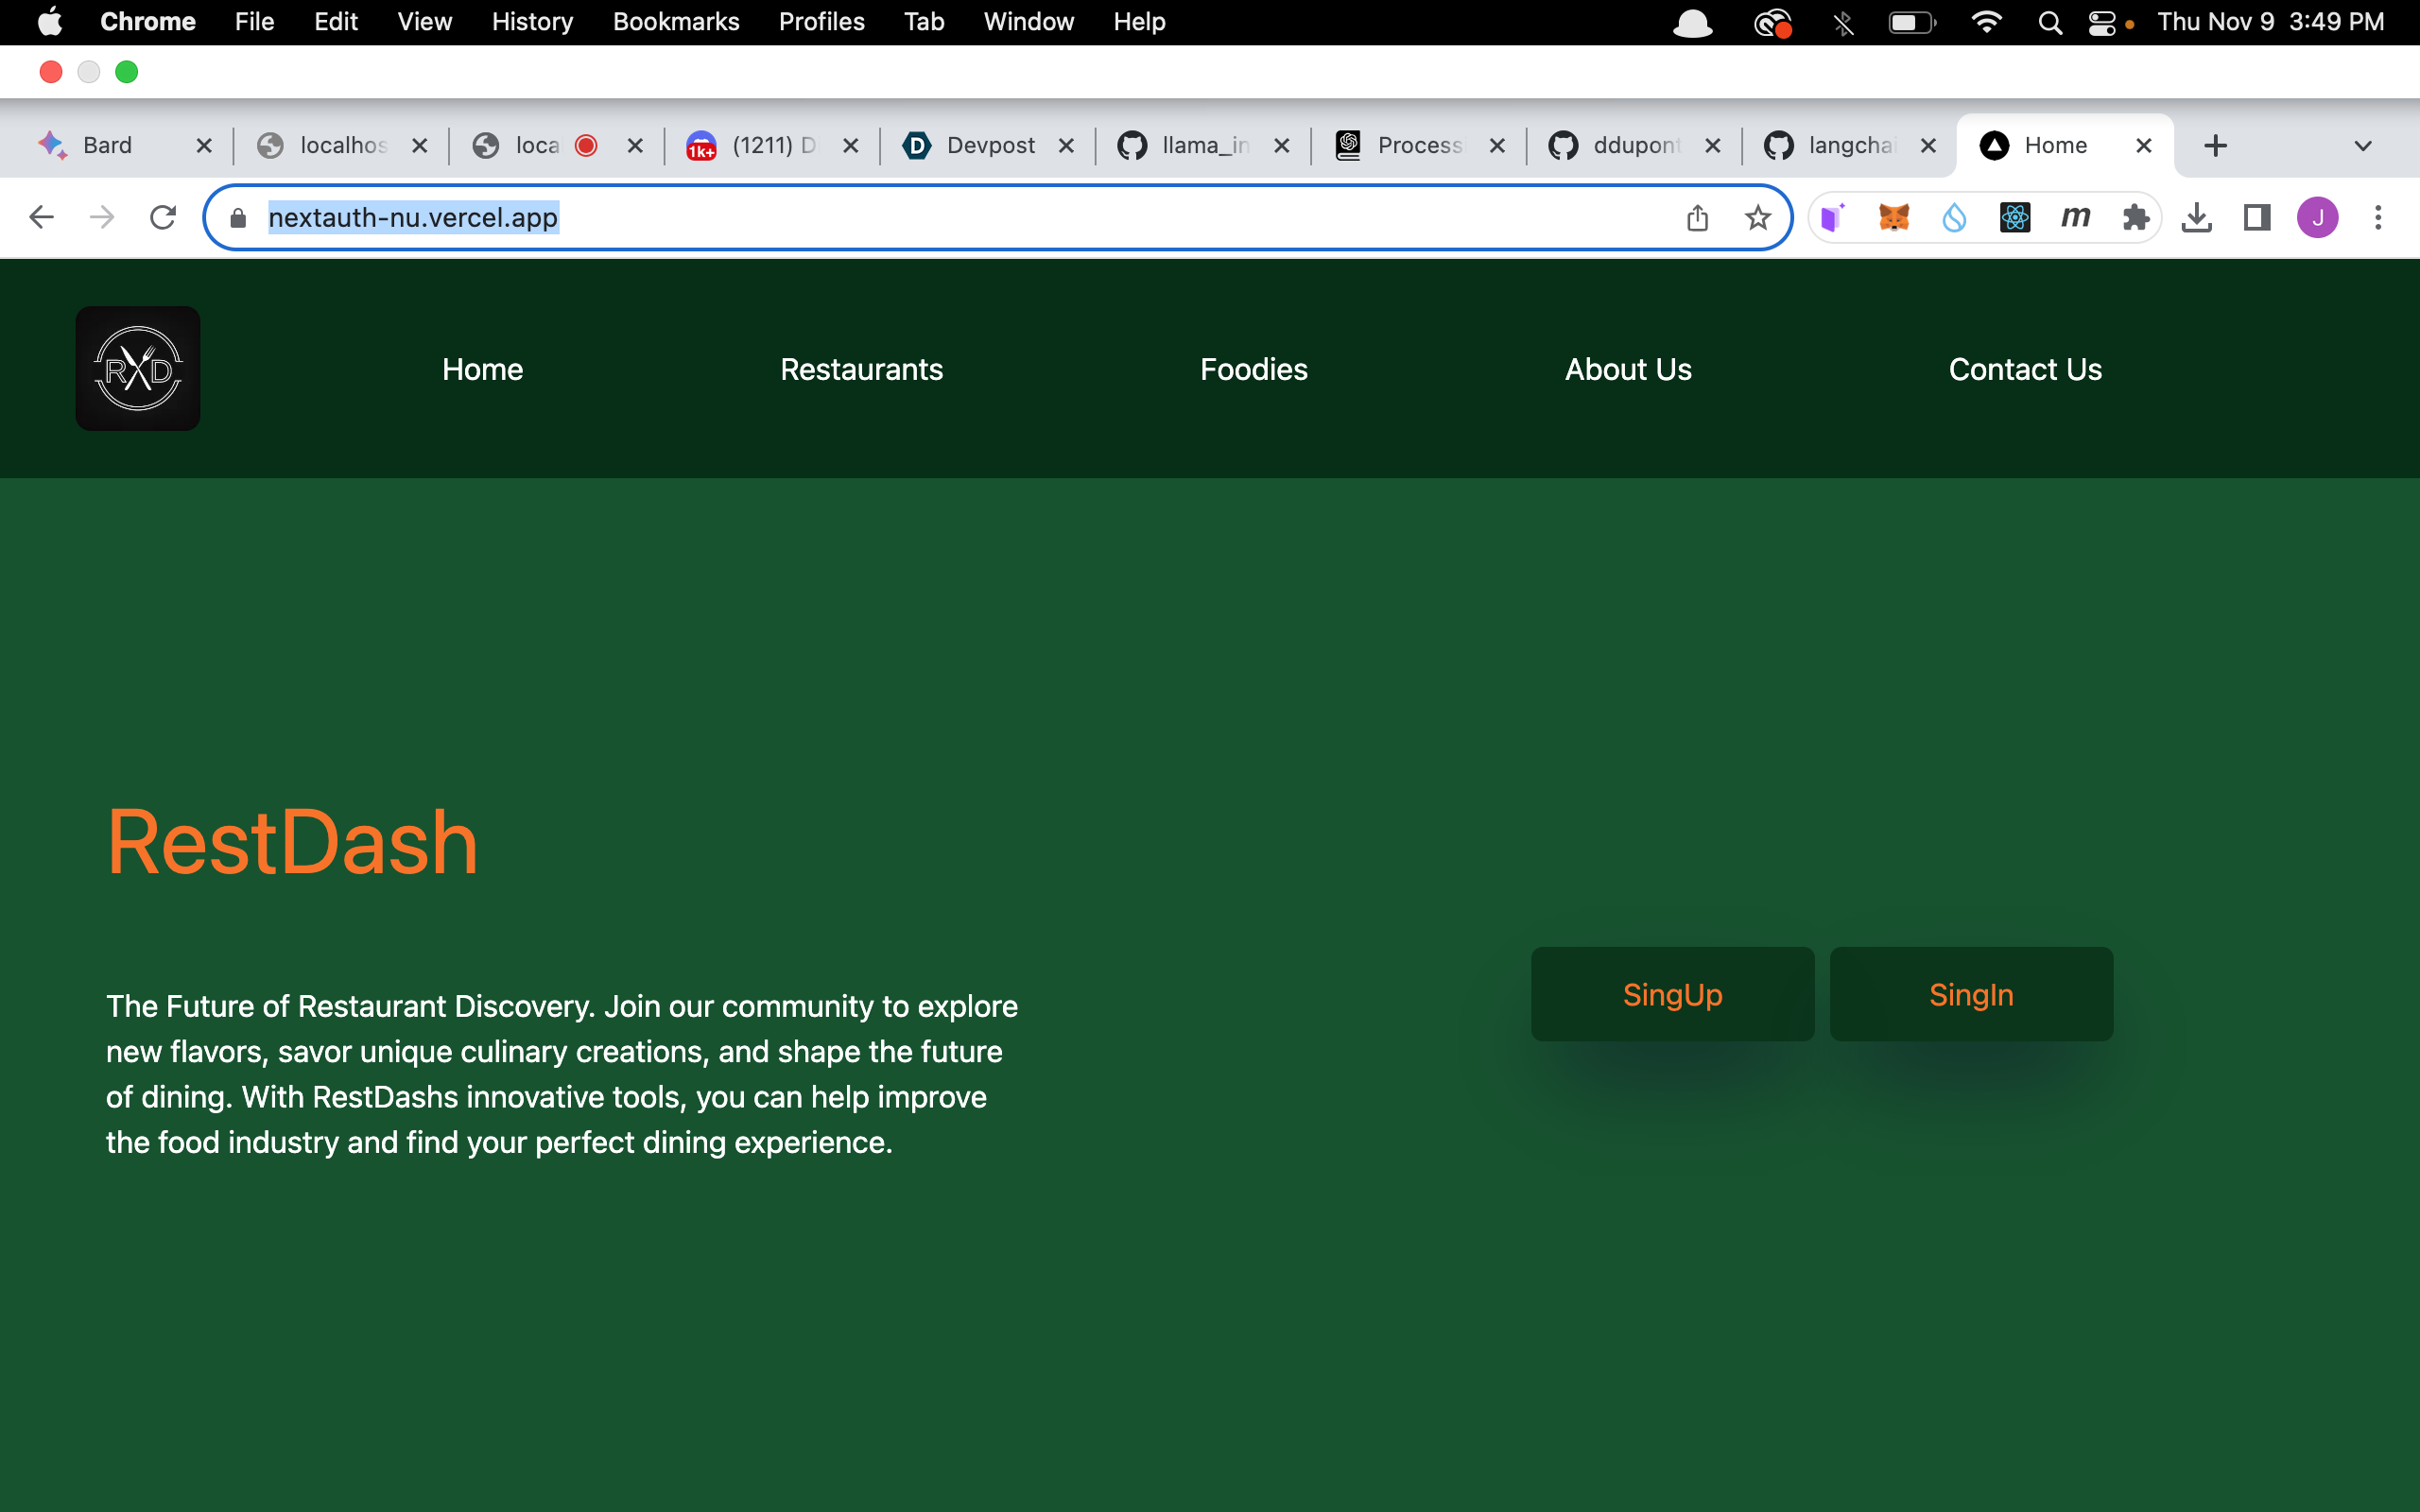Open Chrome three-dot menu
Image resolution: width=2420 pixels, height=1512 pixels.
tap(2378, 217)
